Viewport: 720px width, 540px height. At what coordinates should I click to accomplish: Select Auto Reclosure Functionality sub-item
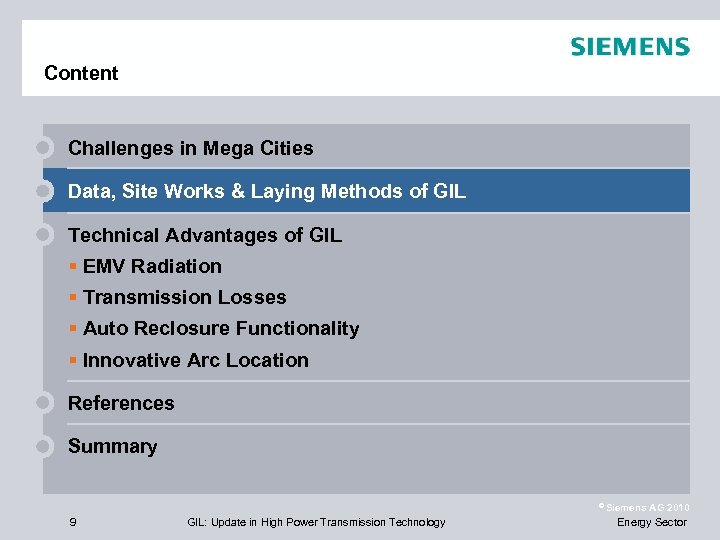click(x=221, y=329)
